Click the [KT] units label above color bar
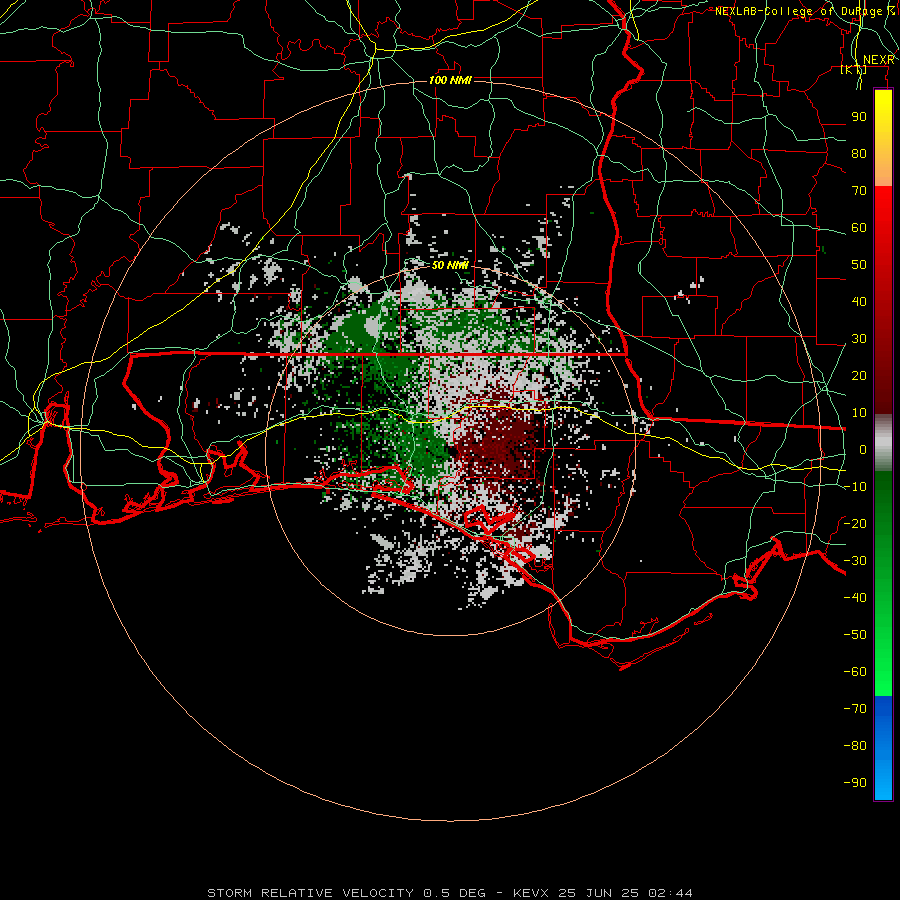This screenshot has width=900, height=900. 854,70
